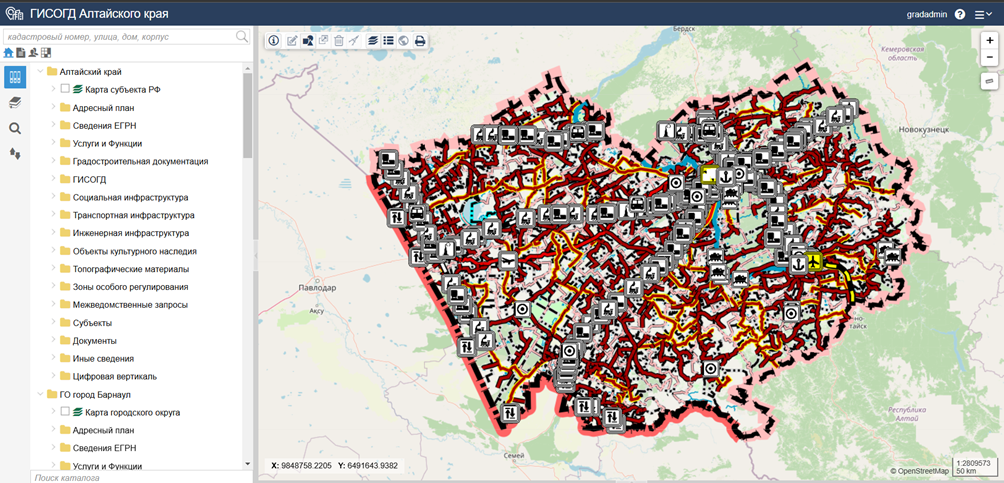Enable the Карта субъекта РФ layer checkbox

click(x=65, y=90)
